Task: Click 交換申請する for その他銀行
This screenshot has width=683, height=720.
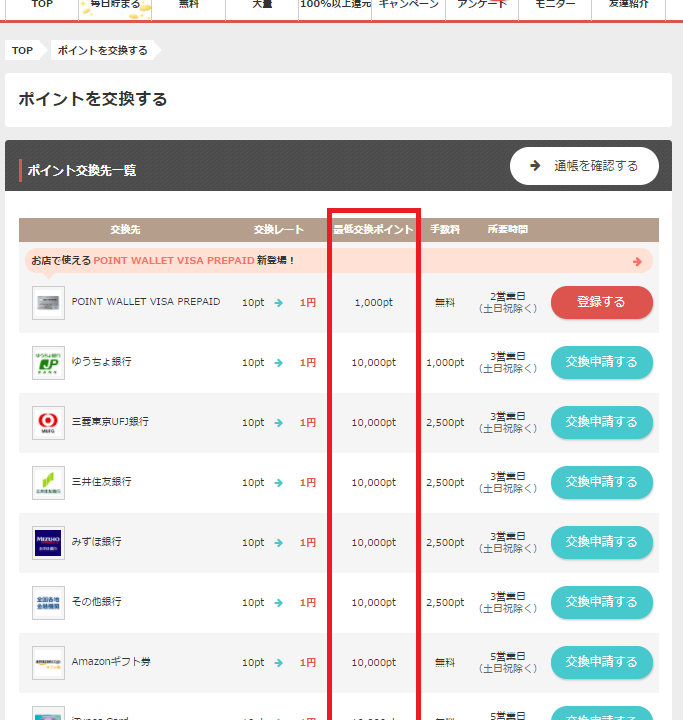Action: coord(602,602)
